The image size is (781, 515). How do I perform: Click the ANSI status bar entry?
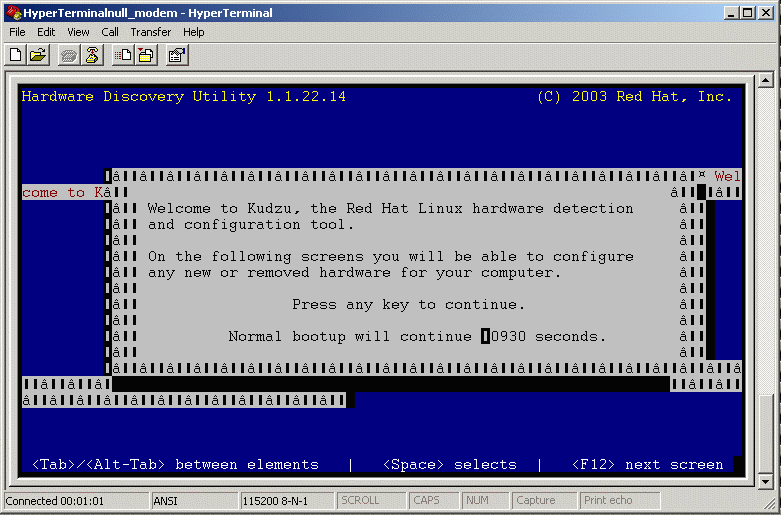point(194,501)
